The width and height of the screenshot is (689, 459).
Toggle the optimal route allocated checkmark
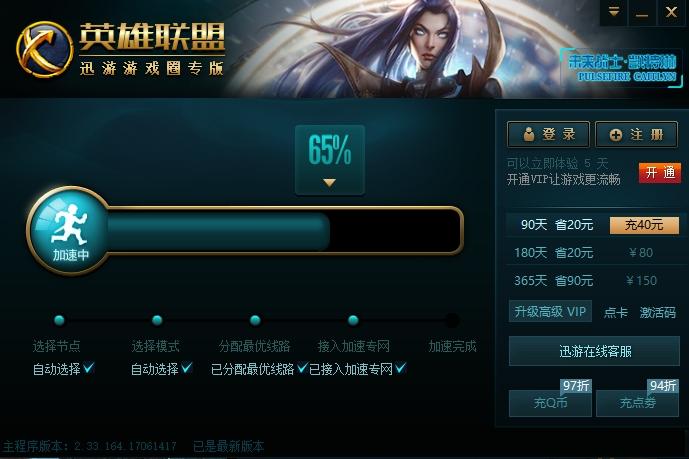coord(302,368)
